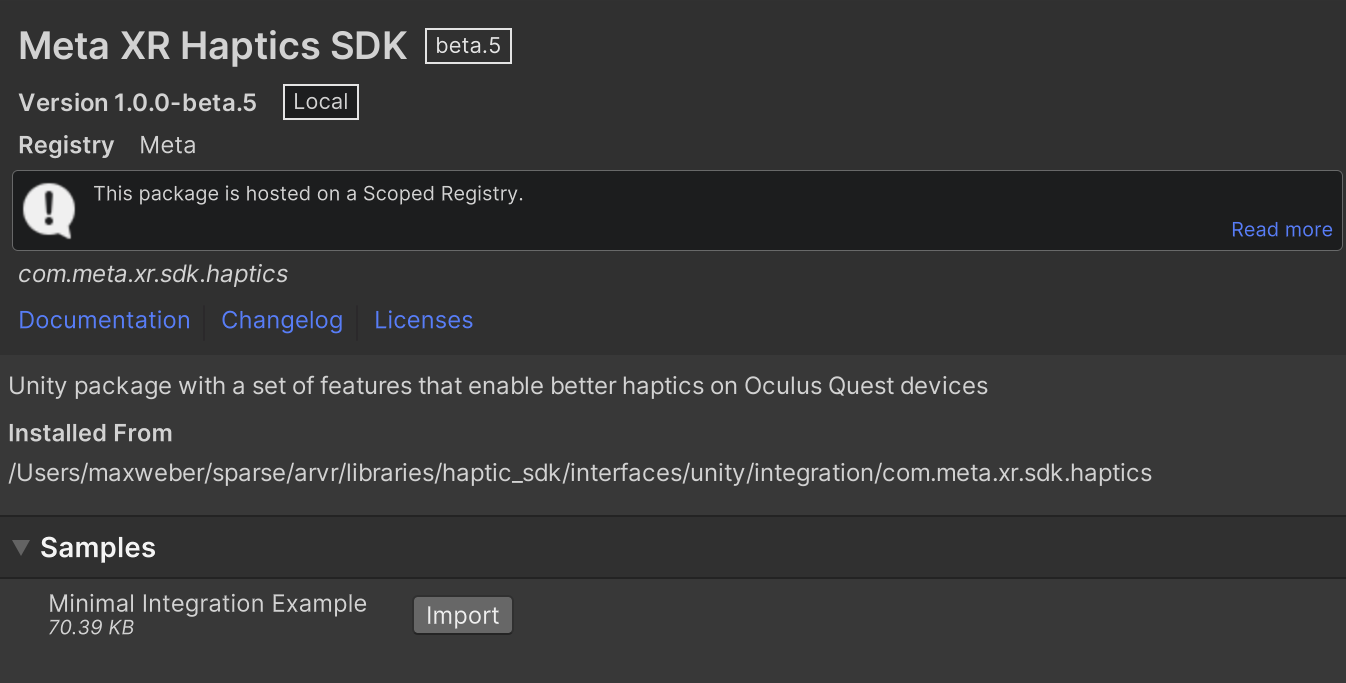Click Read more about Scoped Registry
The width and height of the screenshot is (1346, 683).
(x=1281, y=230)
